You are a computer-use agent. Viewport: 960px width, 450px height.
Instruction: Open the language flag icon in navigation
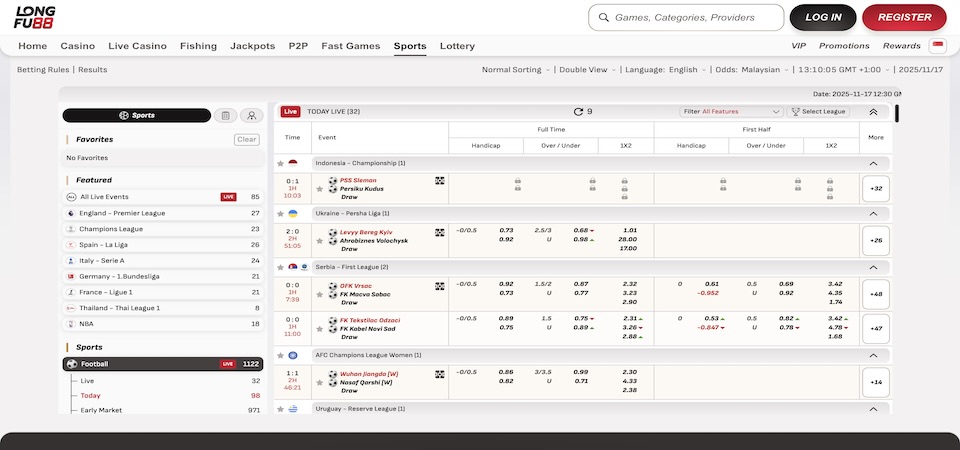pyautogui.click(x=937, y=46)
